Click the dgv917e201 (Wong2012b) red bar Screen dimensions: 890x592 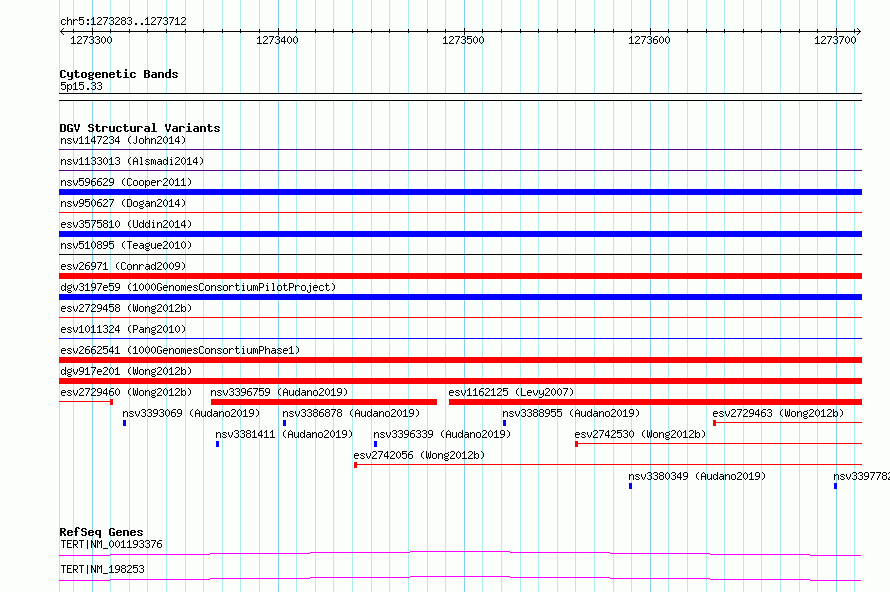click(x=460, y=381)
